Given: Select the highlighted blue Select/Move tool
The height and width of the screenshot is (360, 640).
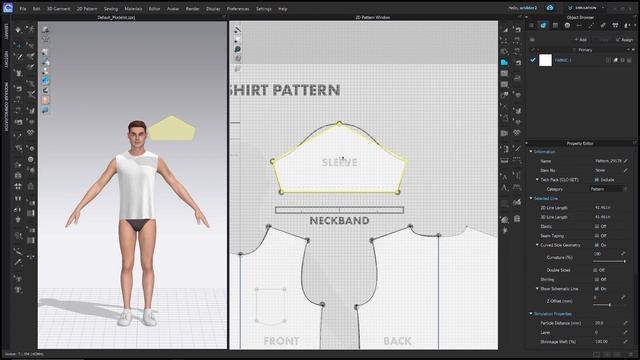Looking at the screenshot, I should point(18,46).
